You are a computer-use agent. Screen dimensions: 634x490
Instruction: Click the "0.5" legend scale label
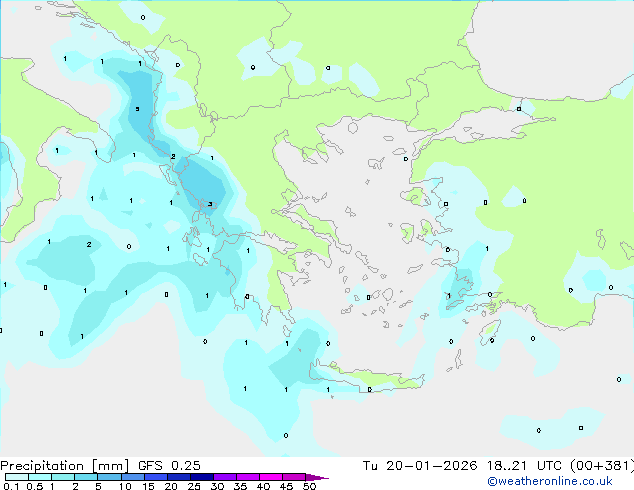pos(35,486)
